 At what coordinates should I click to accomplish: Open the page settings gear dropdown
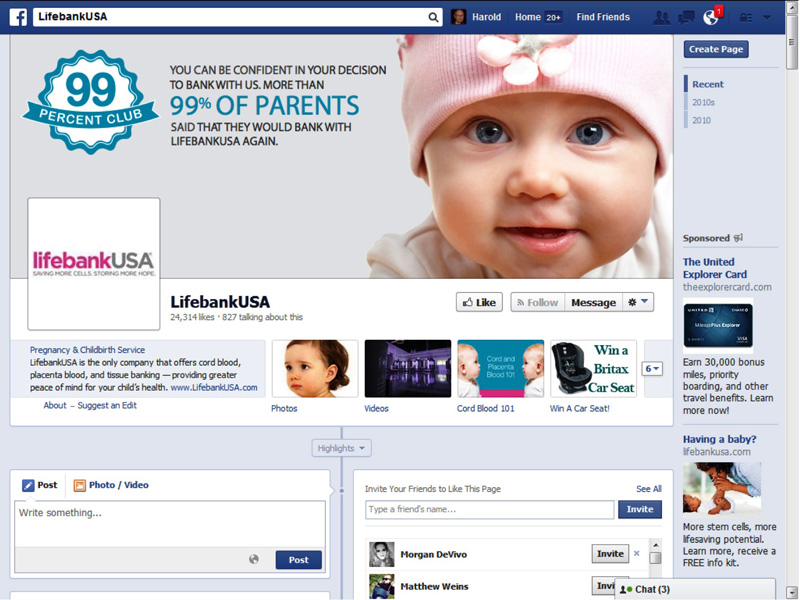(637, 302)
